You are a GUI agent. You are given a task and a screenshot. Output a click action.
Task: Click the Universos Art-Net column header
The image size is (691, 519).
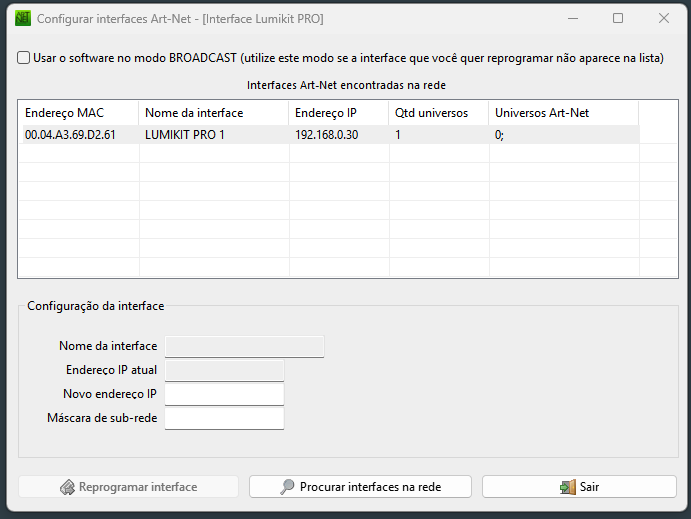(x=564, y=113)
